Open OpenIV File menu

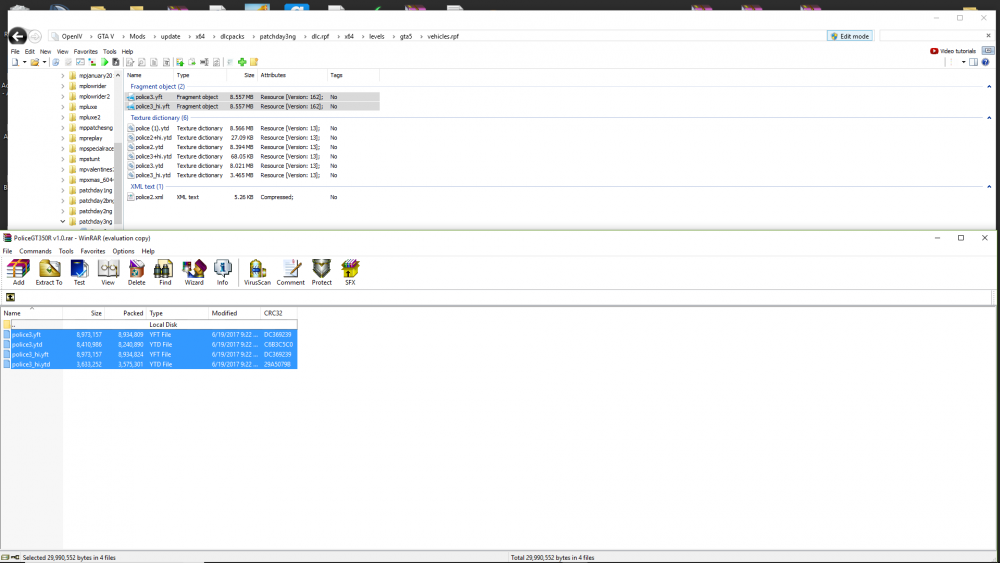click(x=15, y=52)
